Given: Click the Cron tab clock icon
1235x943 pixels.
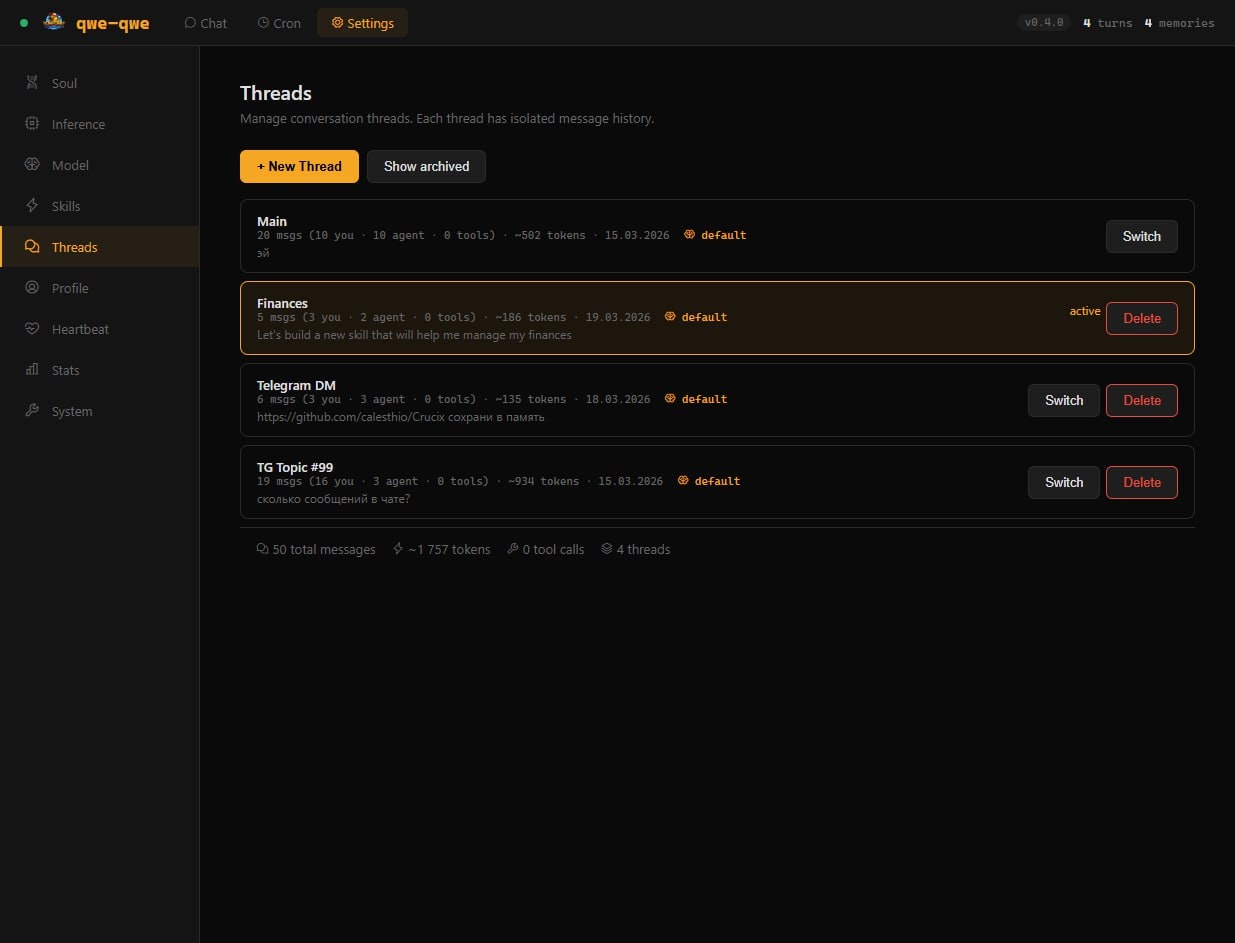Looking at the screenshot, I should pyautogui.click(x=263, y=23).
